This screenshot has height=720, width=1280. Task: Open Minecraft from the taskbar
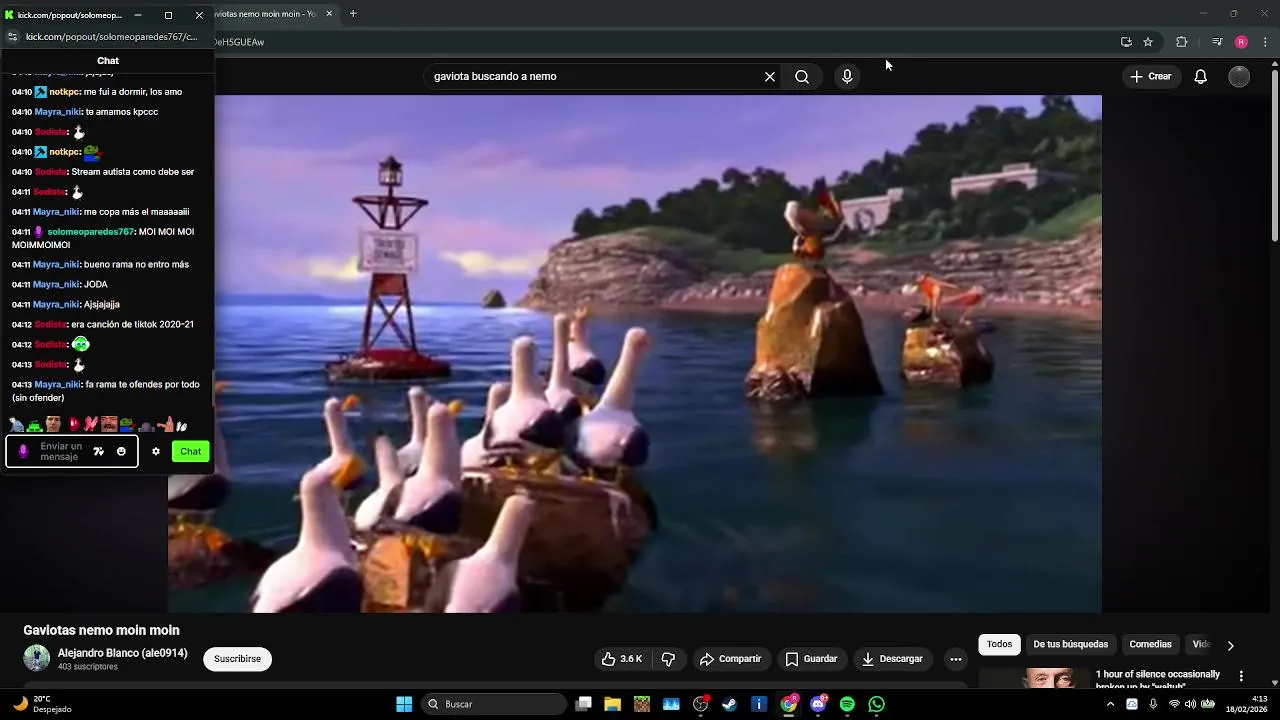[642, 704]
